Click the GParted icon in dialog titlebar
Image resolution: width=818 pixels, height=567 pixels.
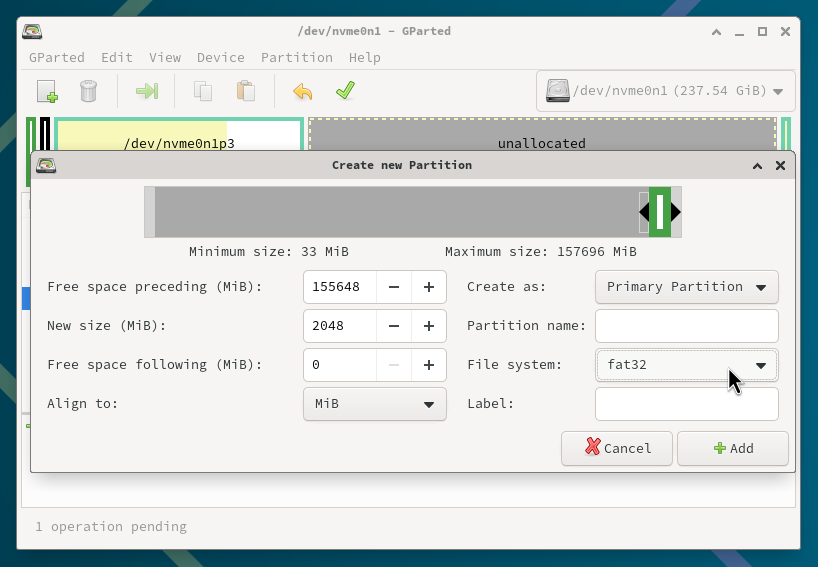[46, 165]
